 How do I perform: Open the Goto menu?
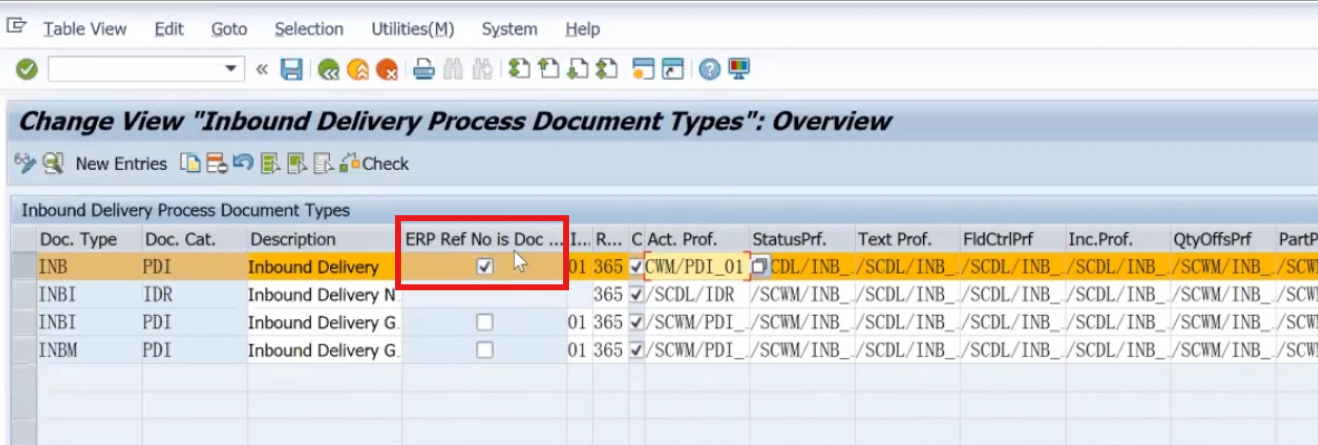point(229,29)
